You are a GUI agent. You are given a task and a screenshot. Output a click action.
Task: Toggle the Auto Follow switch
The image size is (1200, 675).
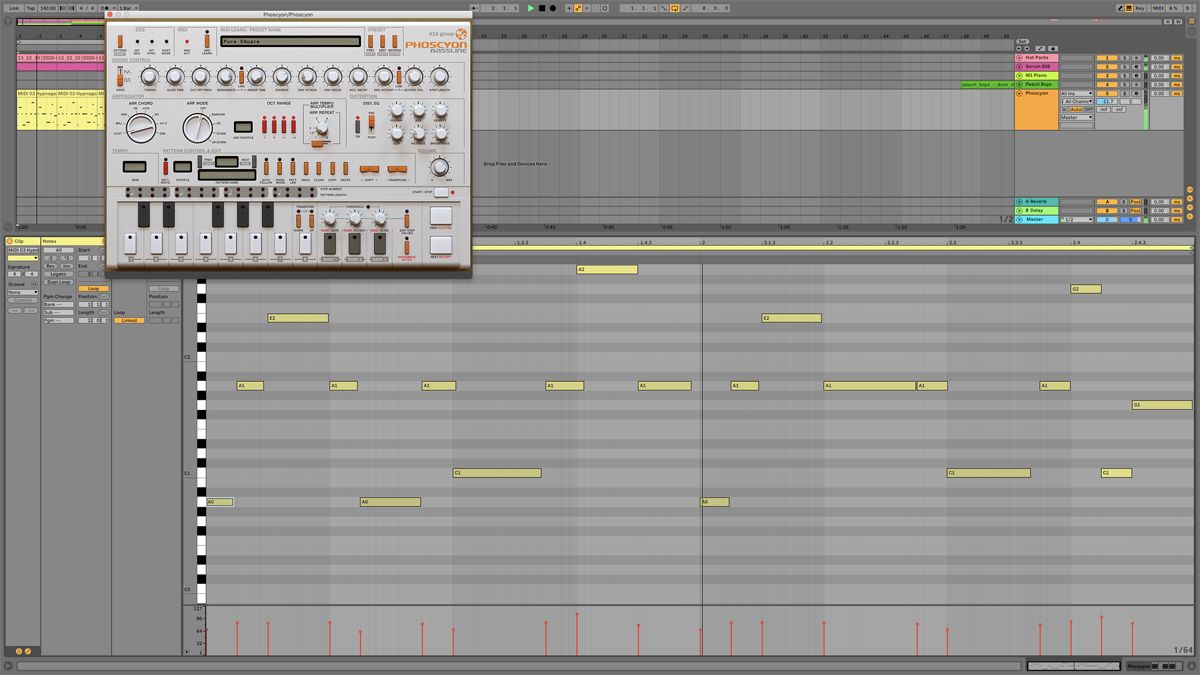265,169
